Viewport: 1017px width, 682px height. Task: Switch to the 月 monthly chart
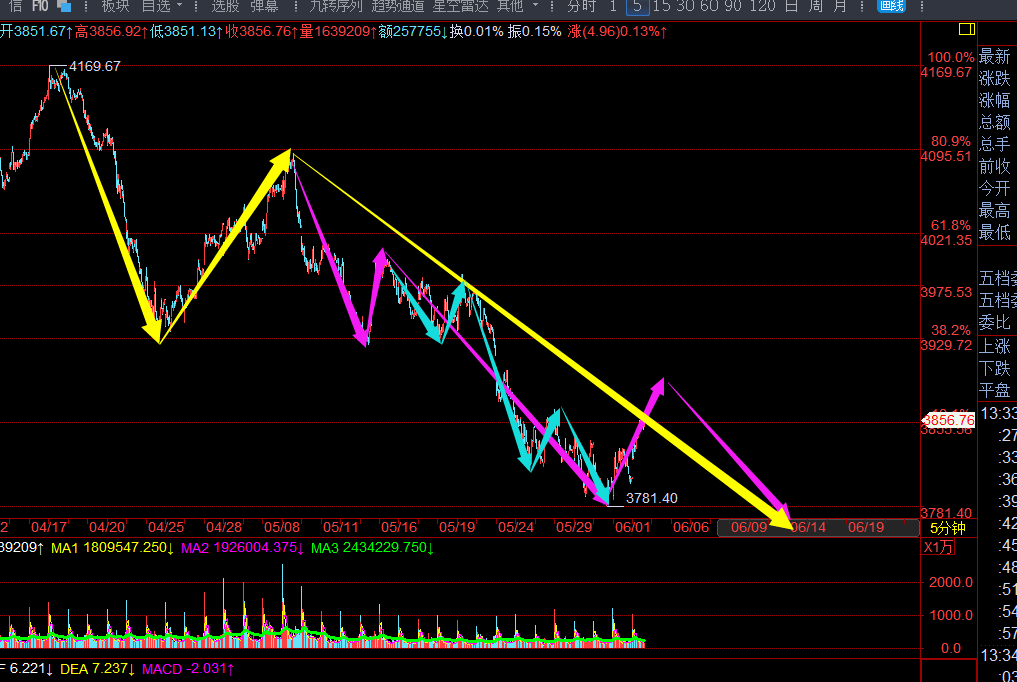click(840, 6)
